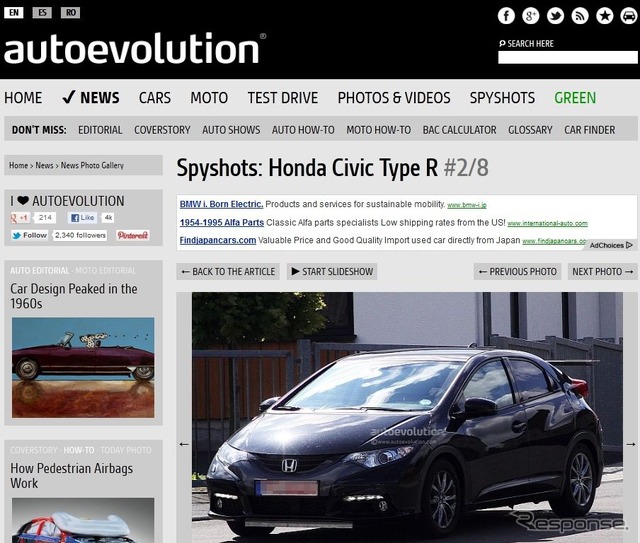Open the NEWS menu
Screen dimensions: 640x543
tap(91, 98)
